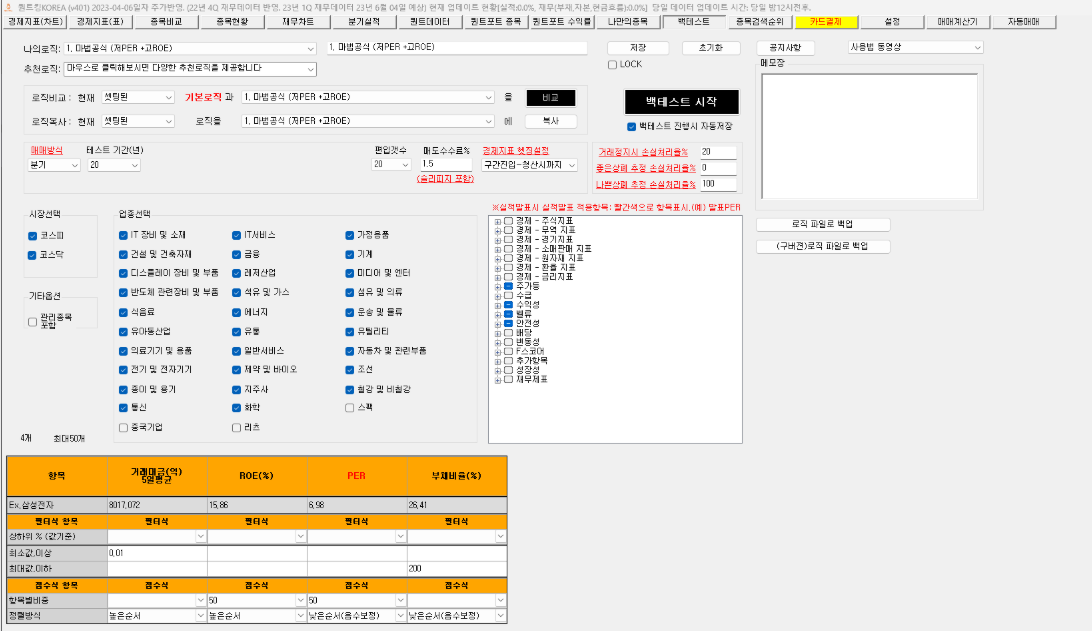
Task: Toggle the LOCK checkbox
Action: pos(612,64)
